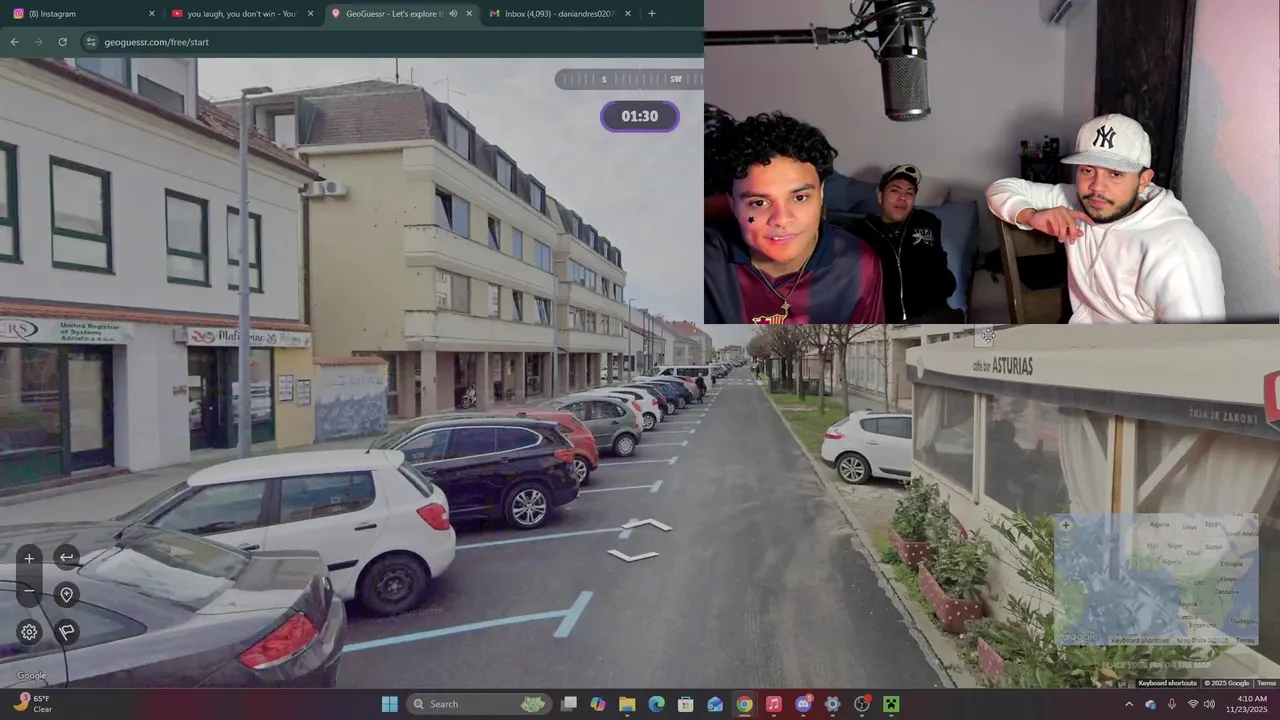Move backward using the lower street arrow
This screenshot has height=720, width=1280.
(633, 555)
